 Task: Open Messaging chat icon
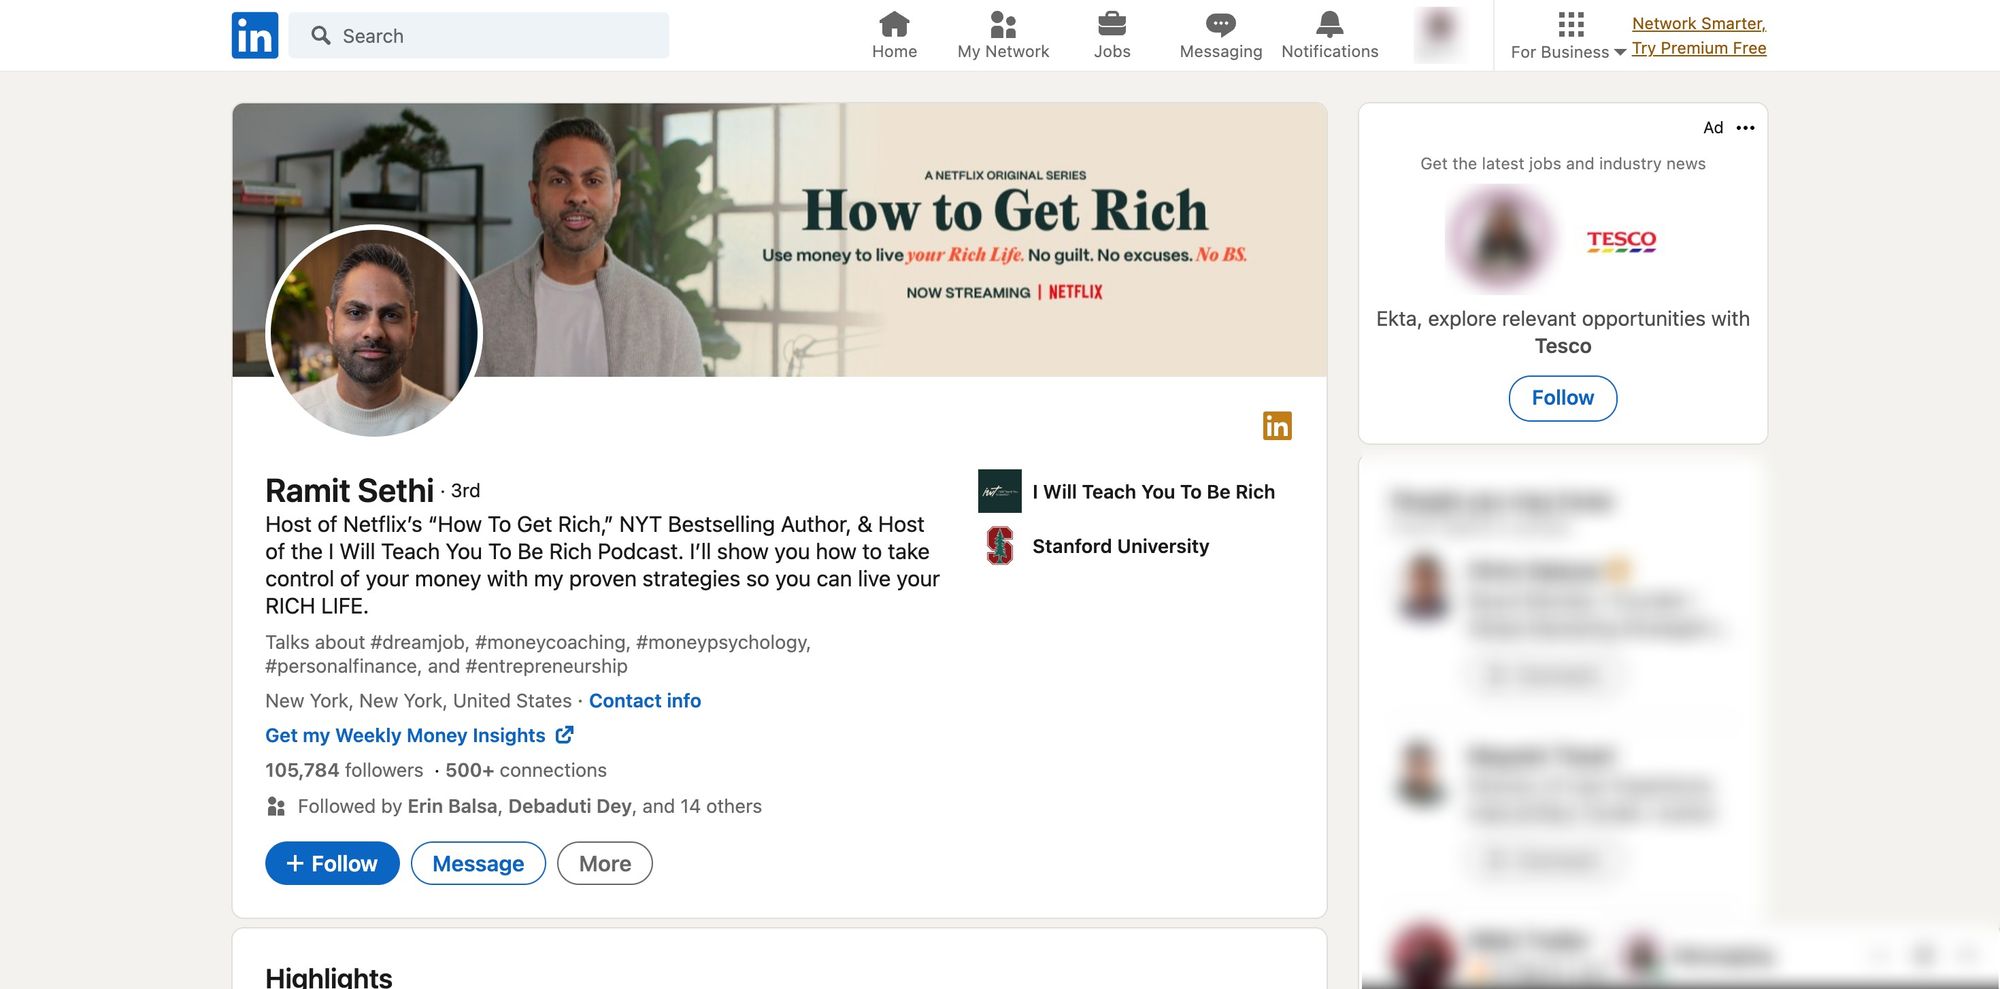point(1221,23)
